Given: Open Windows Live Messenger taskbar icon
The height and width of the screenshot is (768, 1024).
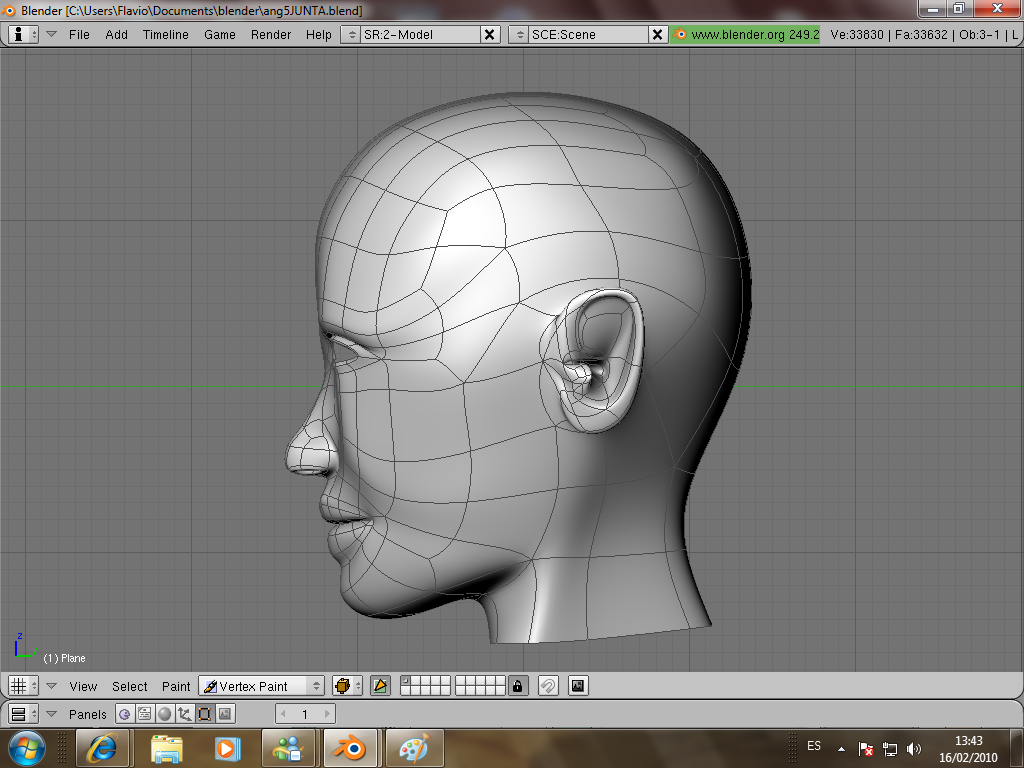Looking at the screenshot, I should point(287,748).
